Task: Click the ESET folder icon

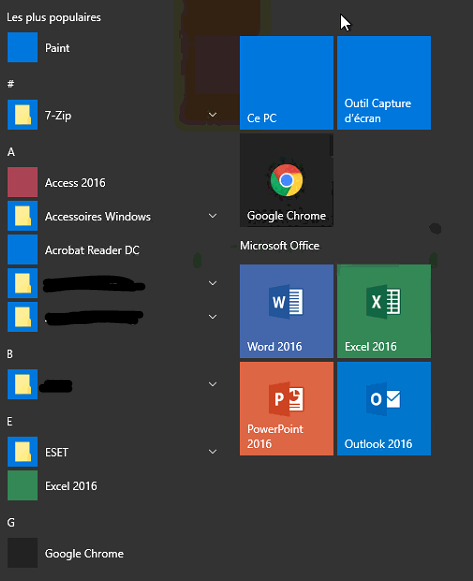Action: pyautogui.click(x=23, y=452)
